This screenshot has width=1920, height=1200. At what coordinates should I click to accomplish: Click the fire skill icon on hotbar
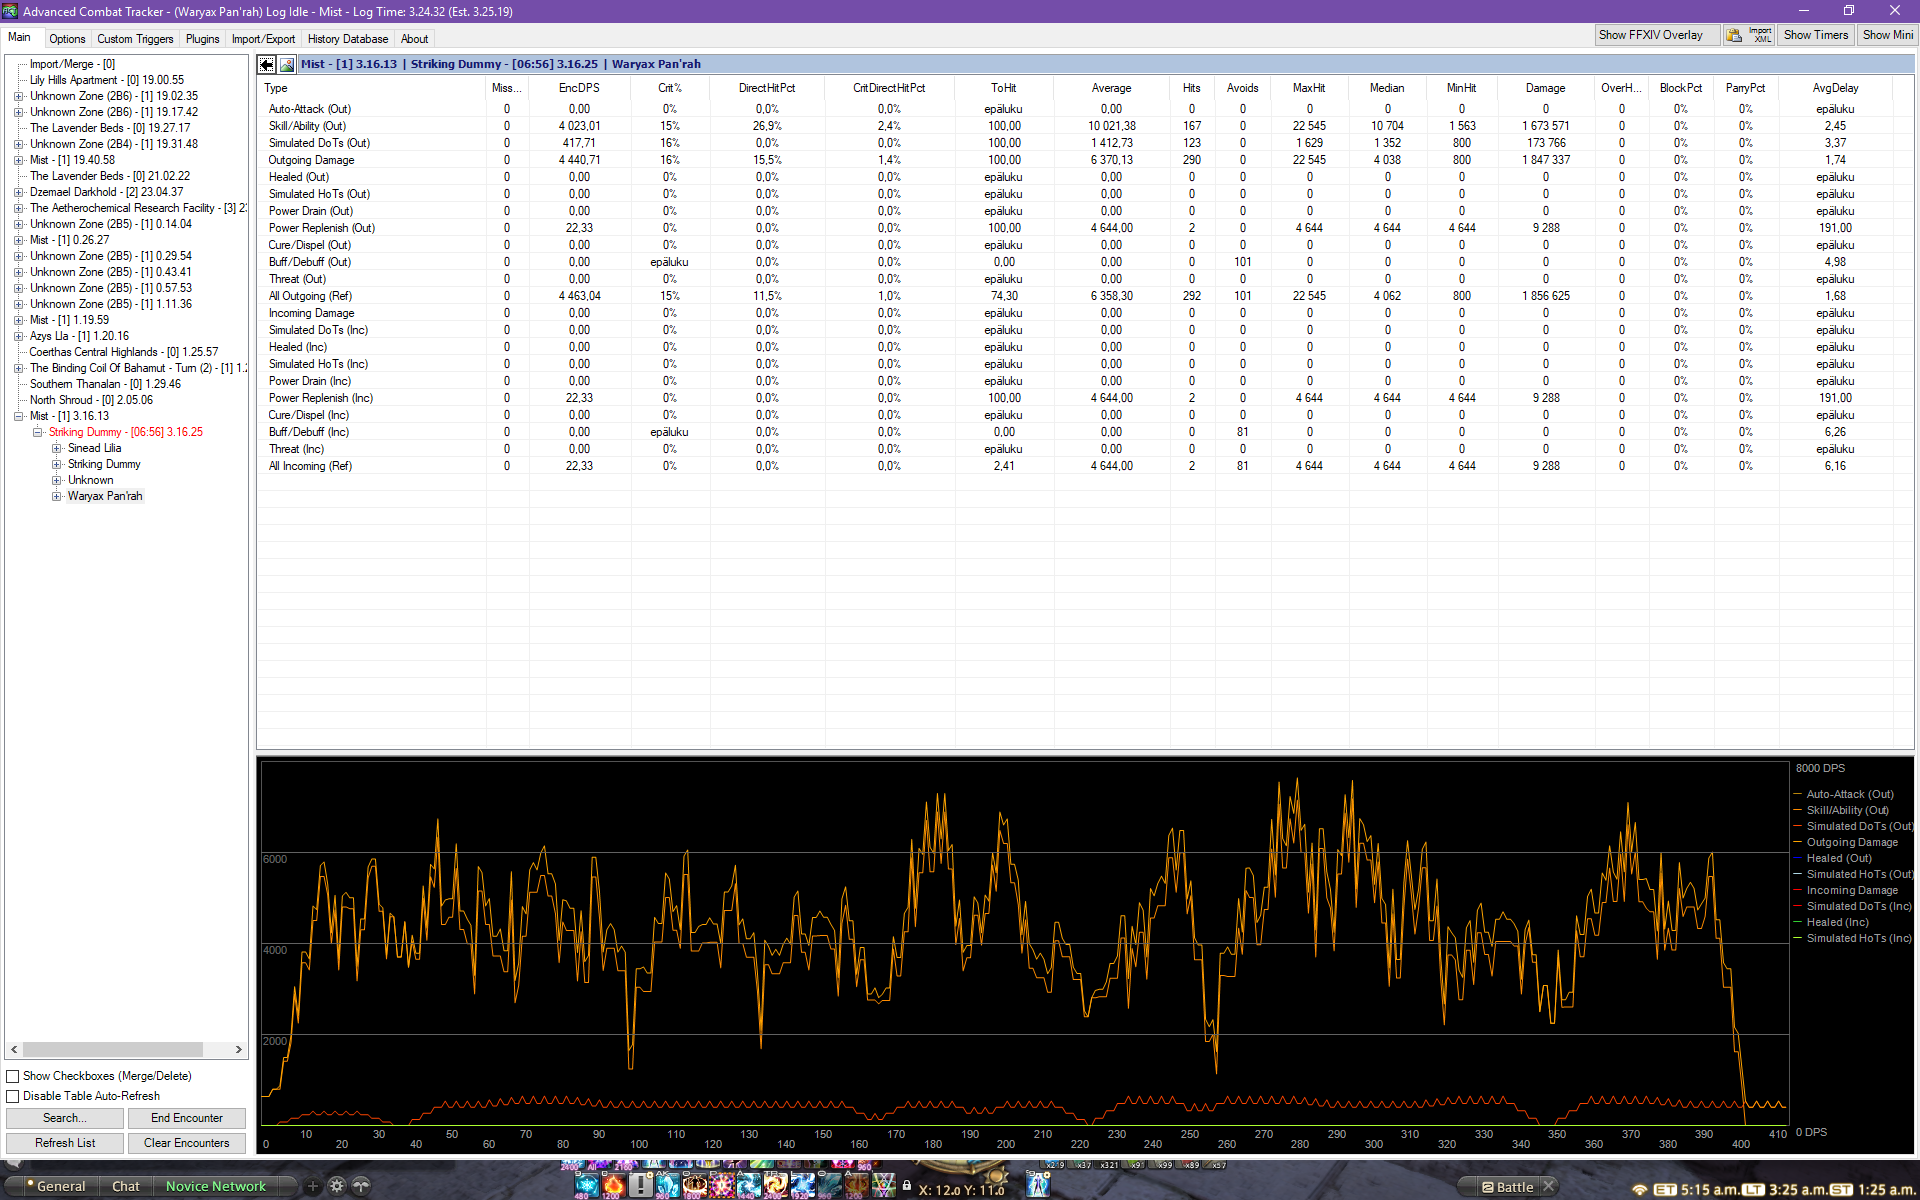point(613,1186)
